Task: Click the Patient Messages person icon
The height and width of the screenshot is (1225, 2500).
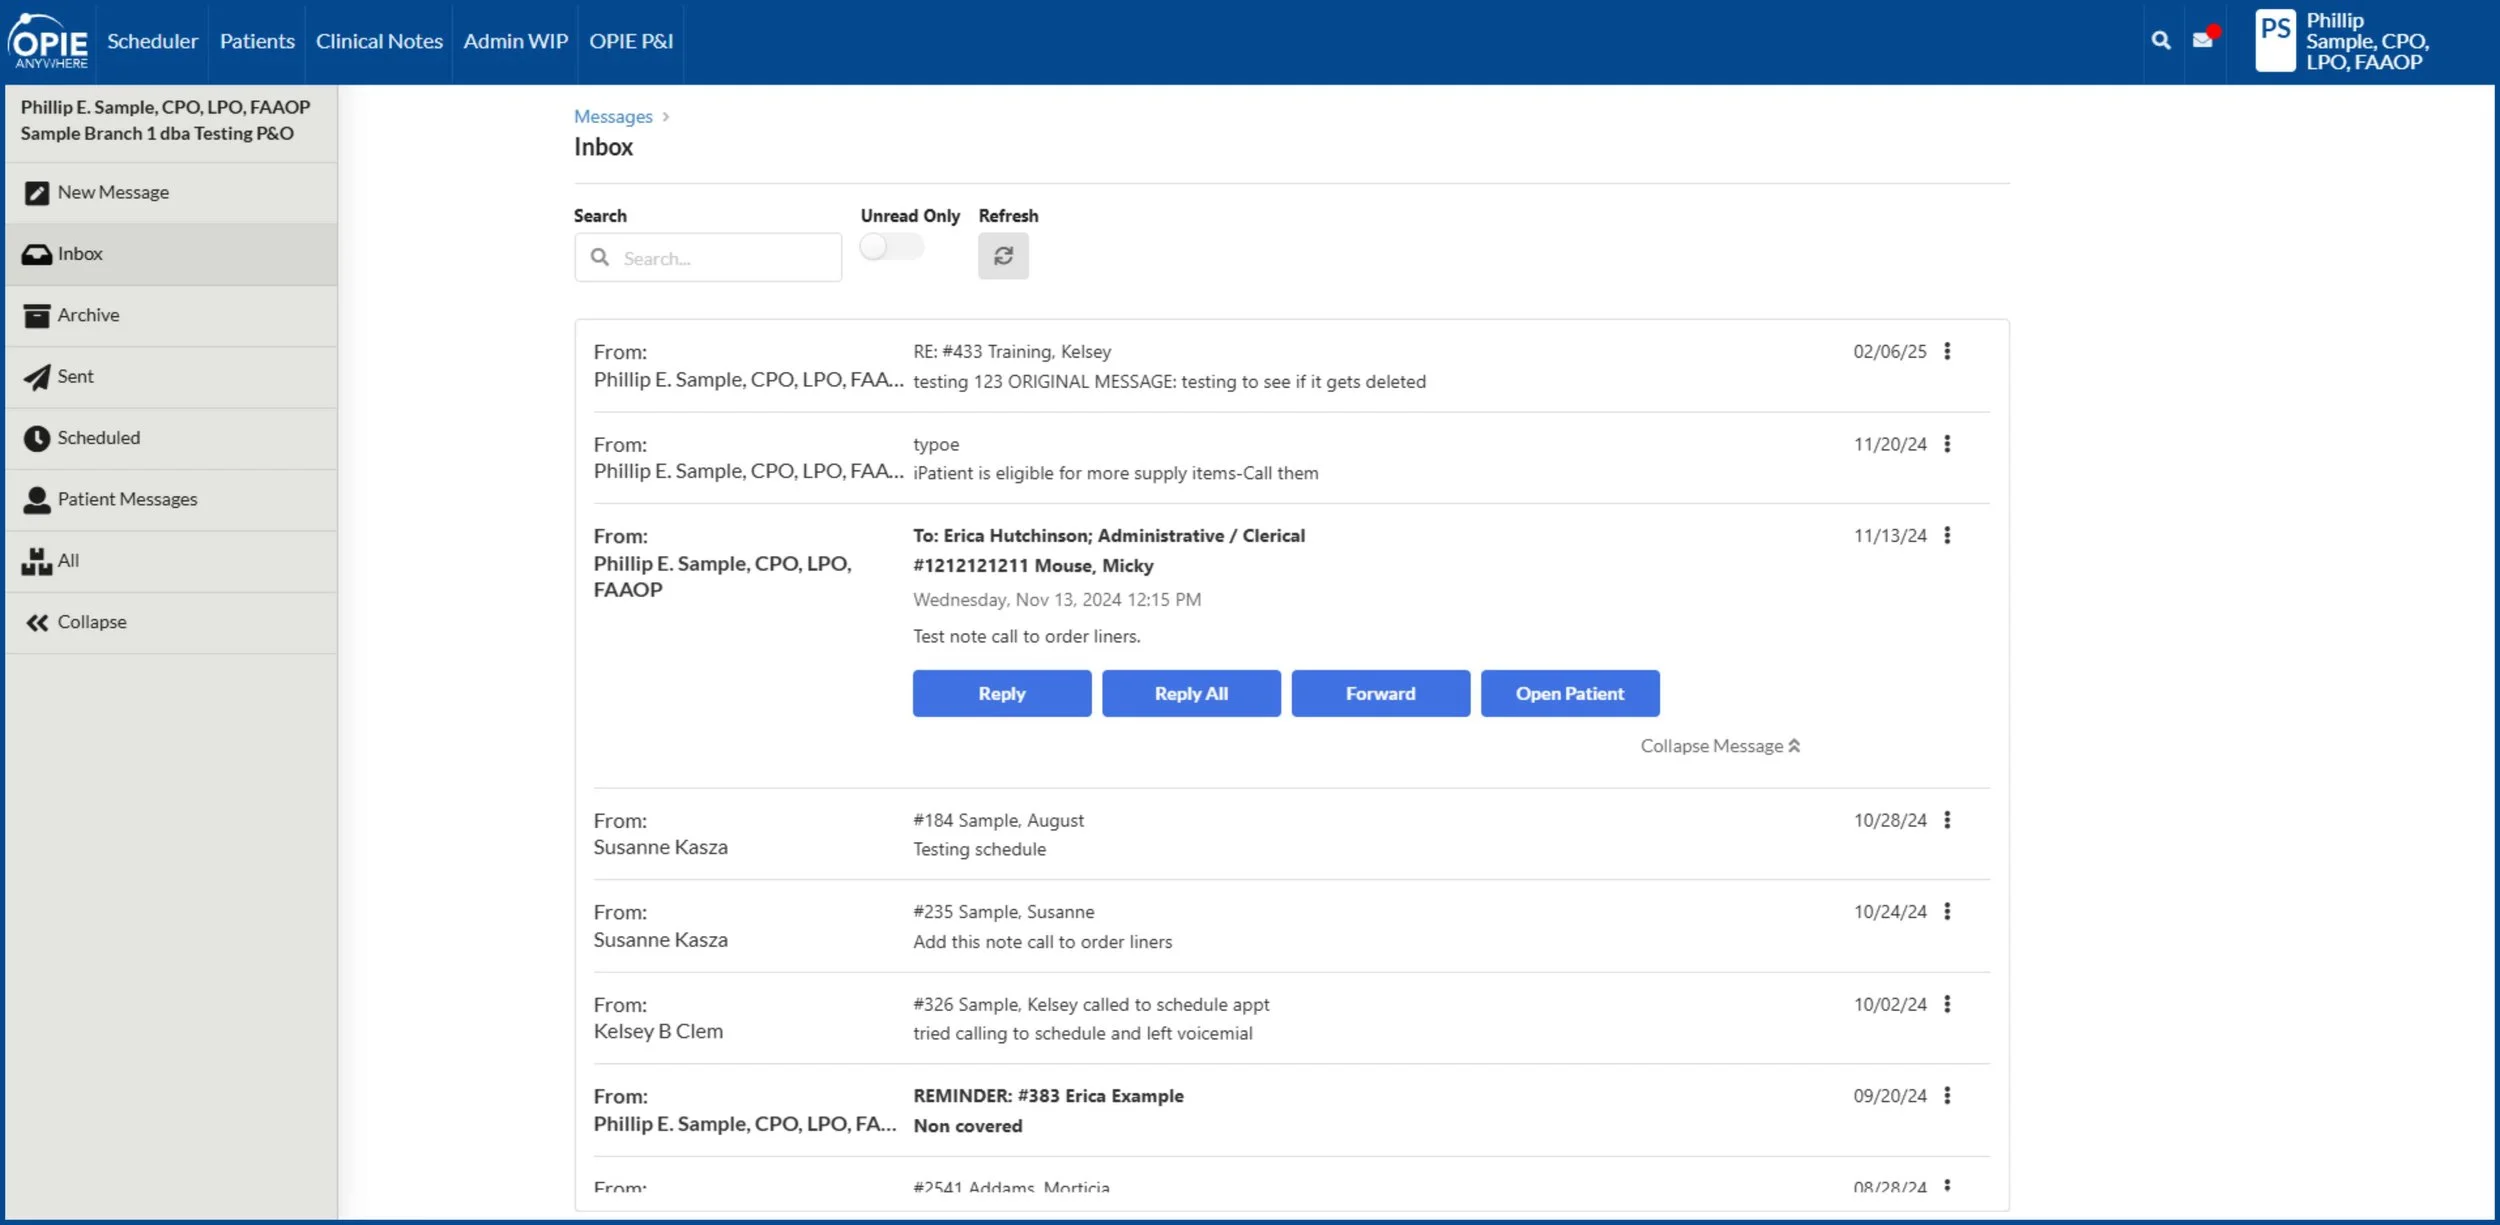Action: point(37,500)
